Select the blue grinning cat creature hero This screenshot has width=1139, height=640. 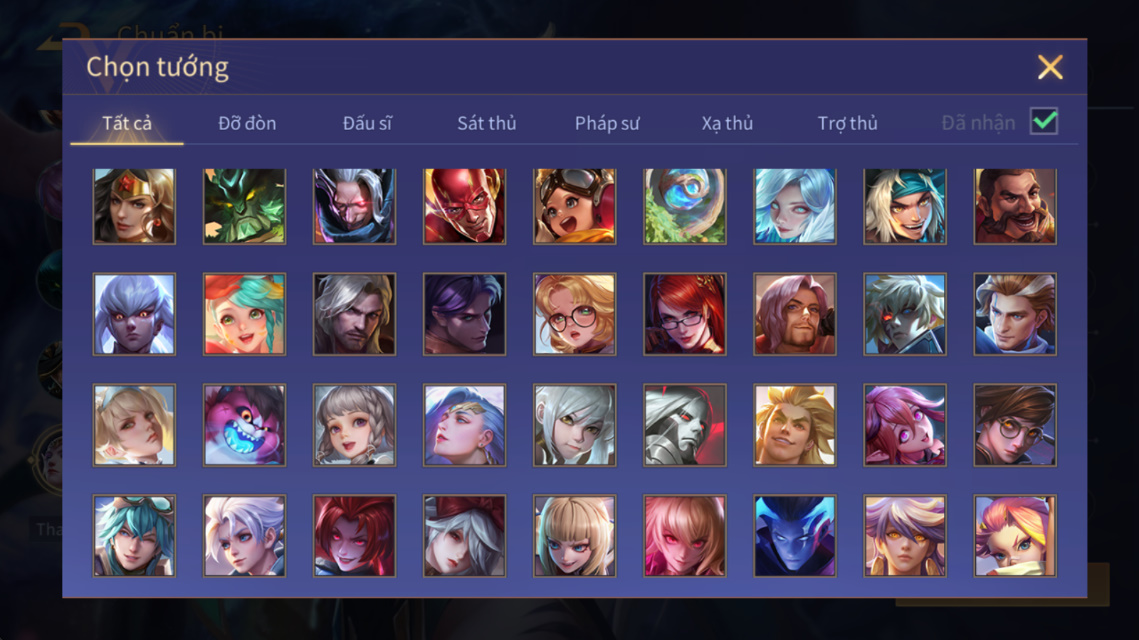pyautogui.click(x=244, y=425)
